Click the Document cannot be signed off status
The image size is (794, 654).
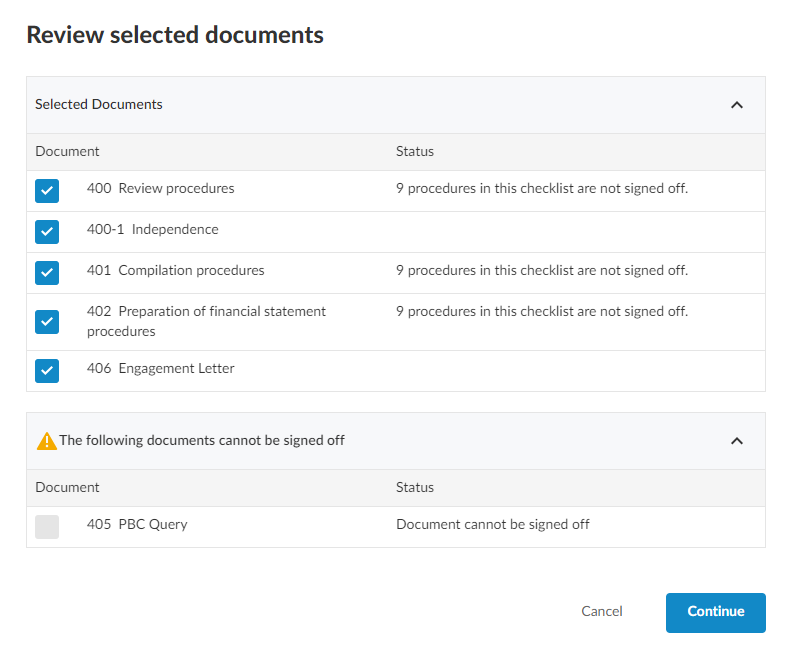[x=492, y=524]
